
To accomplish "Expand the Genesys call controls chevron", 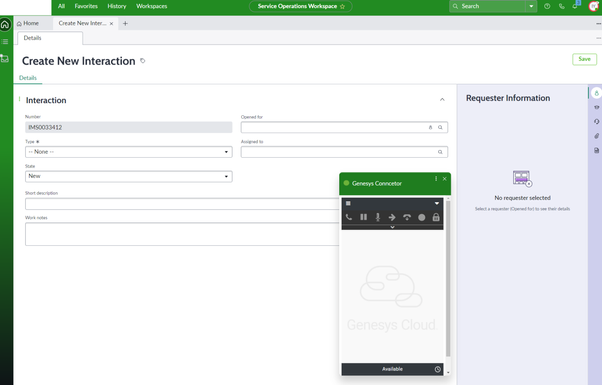I will click(x=392, y=227).
